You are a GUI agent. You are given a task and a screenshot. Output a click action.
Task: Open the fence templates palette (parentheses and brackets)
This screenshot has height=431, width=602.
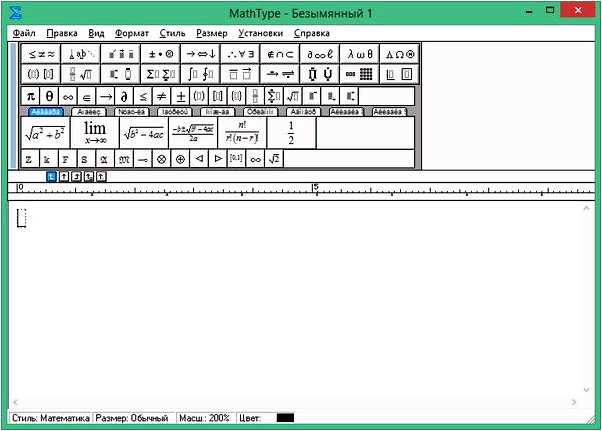(x=41, y=74)
